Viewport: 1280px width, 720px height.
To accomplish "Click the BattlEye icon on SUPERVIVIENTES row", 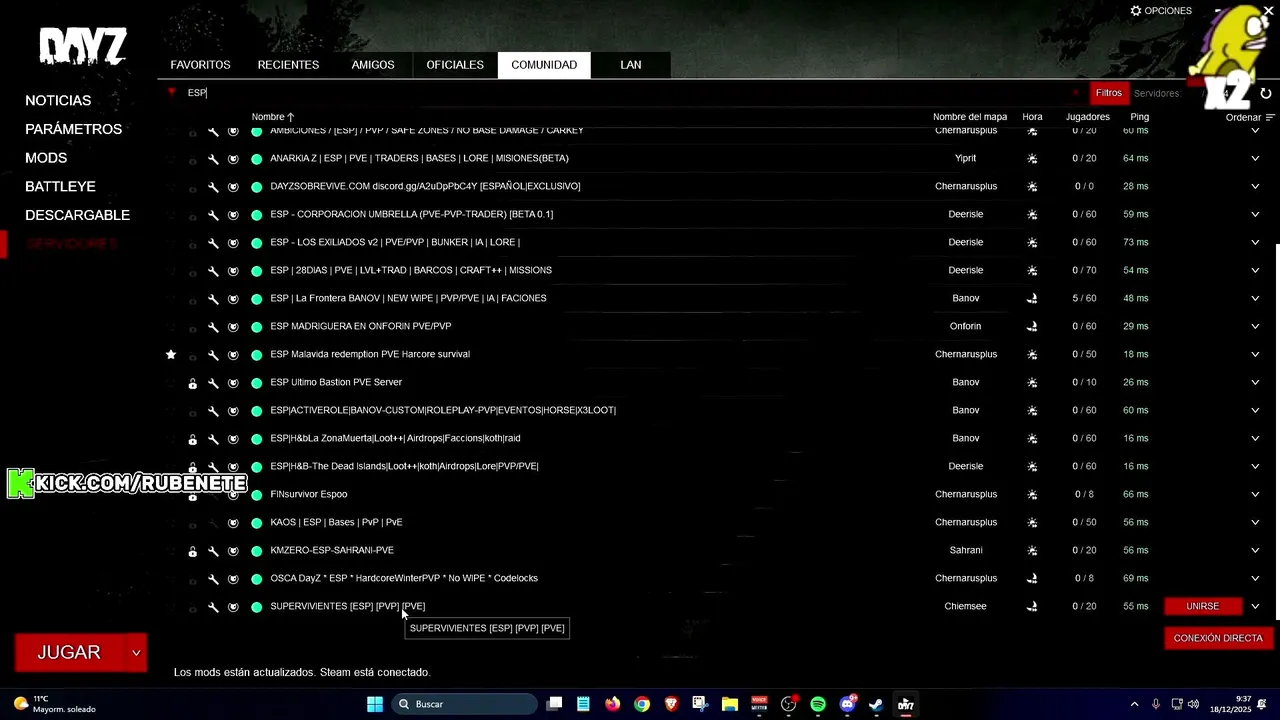I will pyautogui.click(x=233, y=606).
